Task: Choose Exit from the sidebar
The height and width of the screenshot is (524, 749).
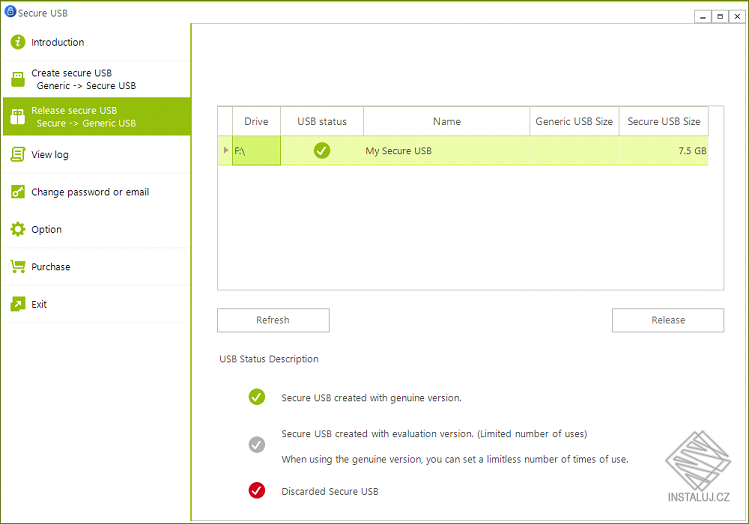Action: (96, 304)
